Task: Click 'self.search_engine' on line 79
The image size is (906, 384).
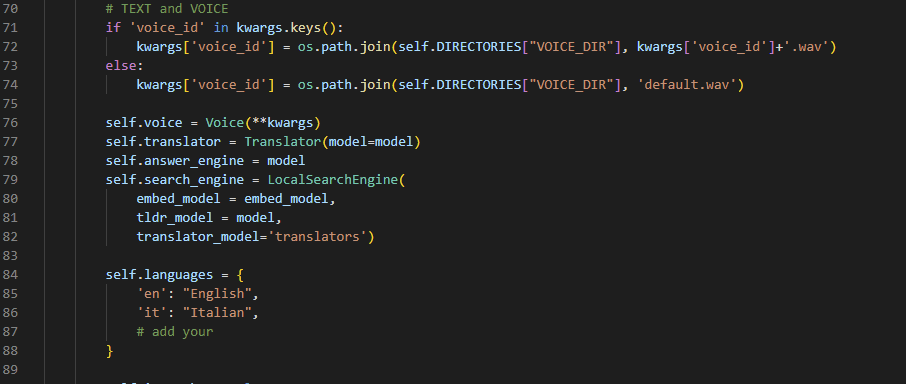Action: [174, 180]
